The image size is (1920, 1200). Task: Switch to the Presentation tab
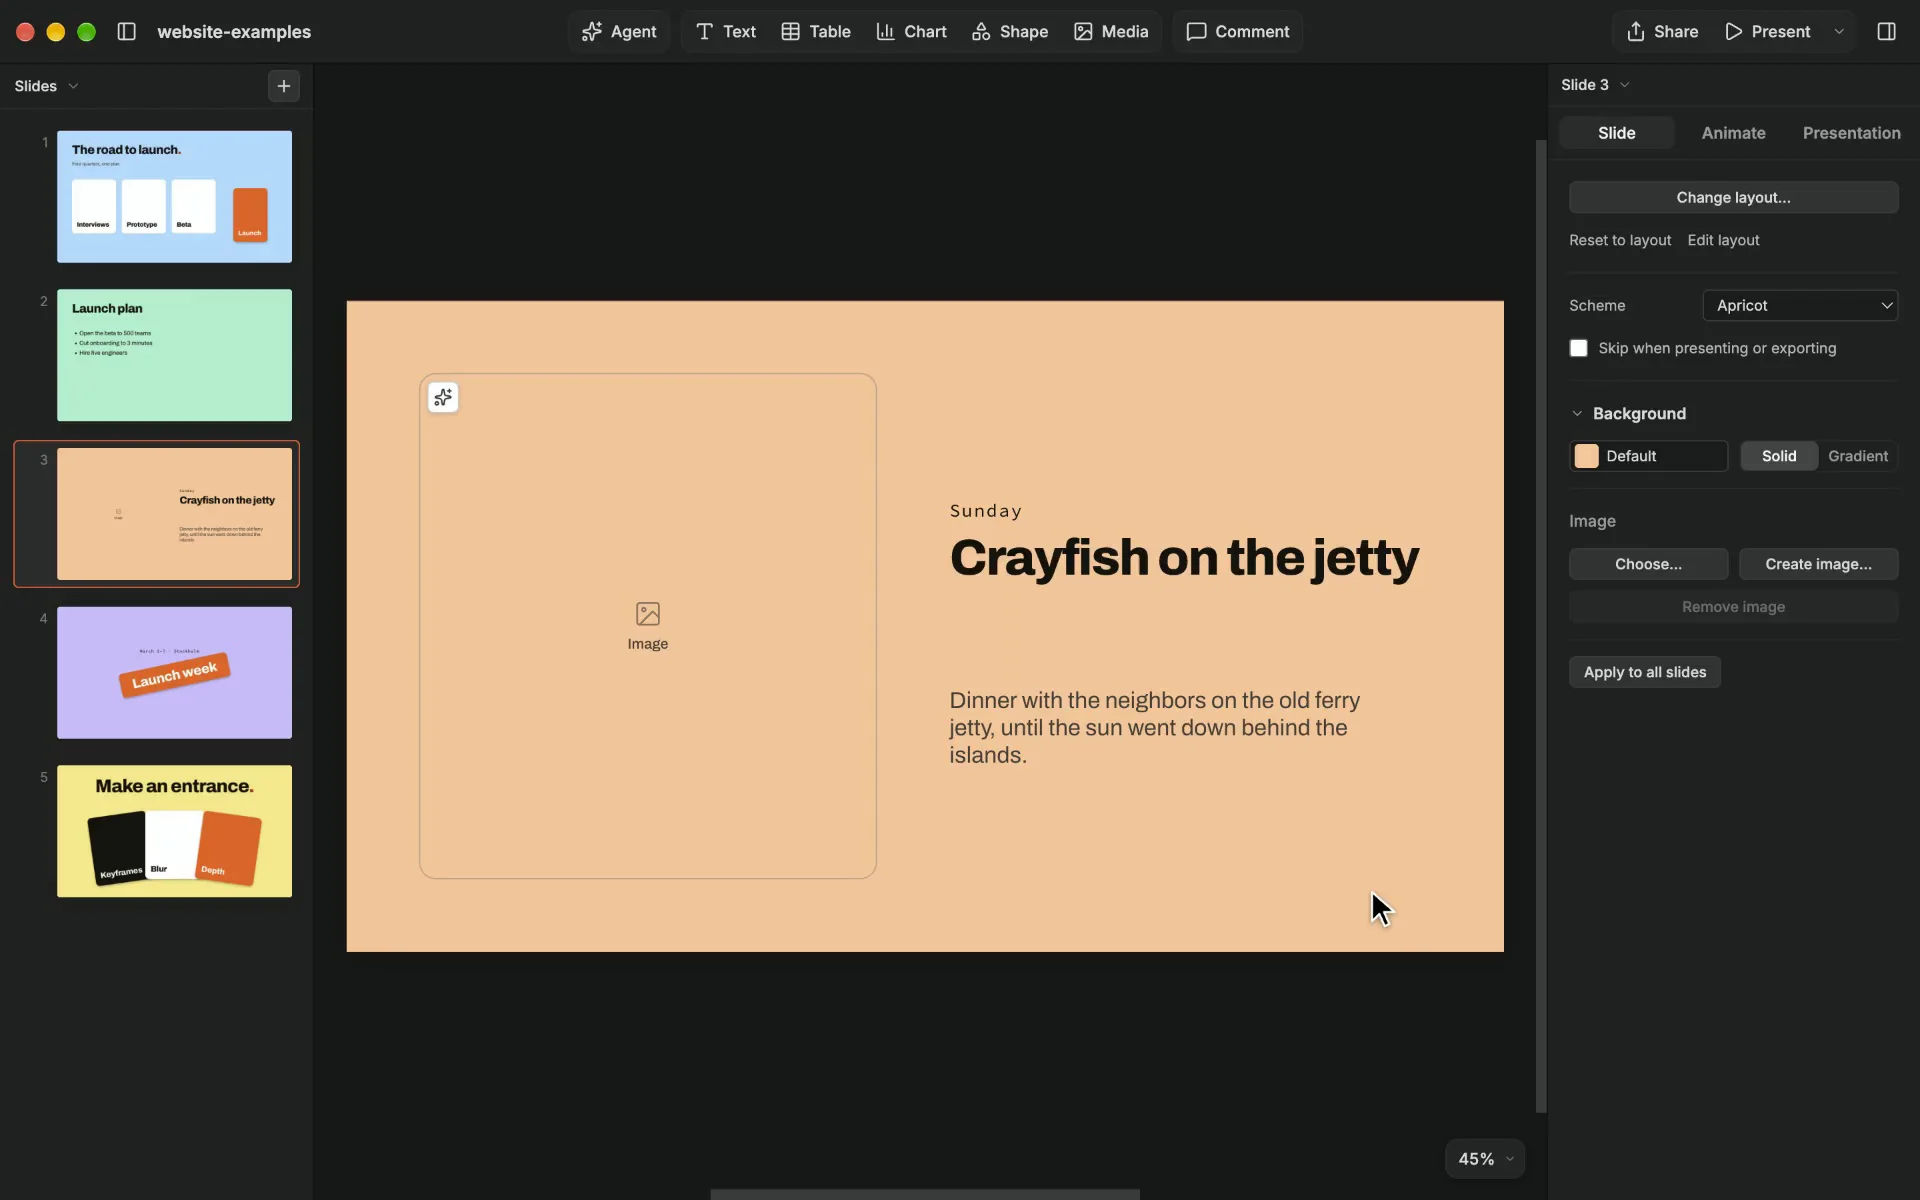(1851, 133)
